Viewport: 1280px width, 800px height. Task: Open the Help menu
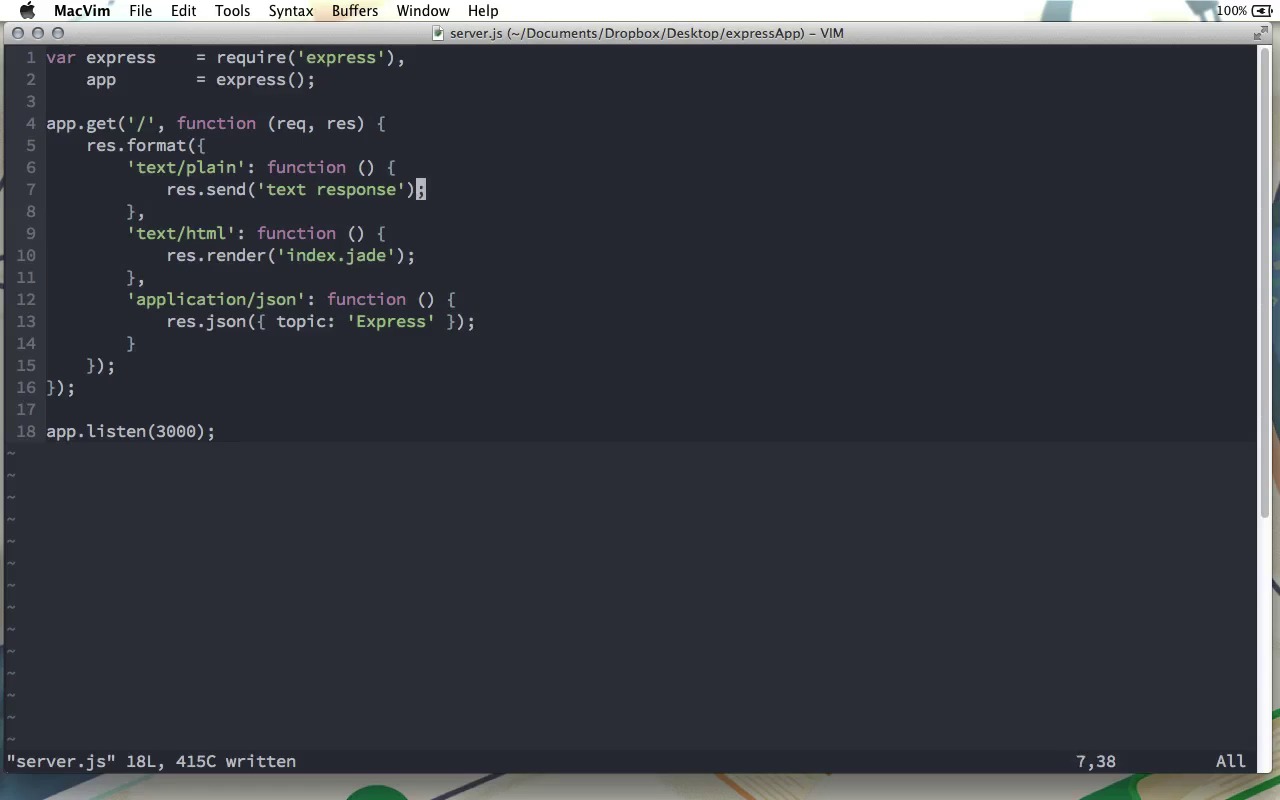[x=483, y=11]
